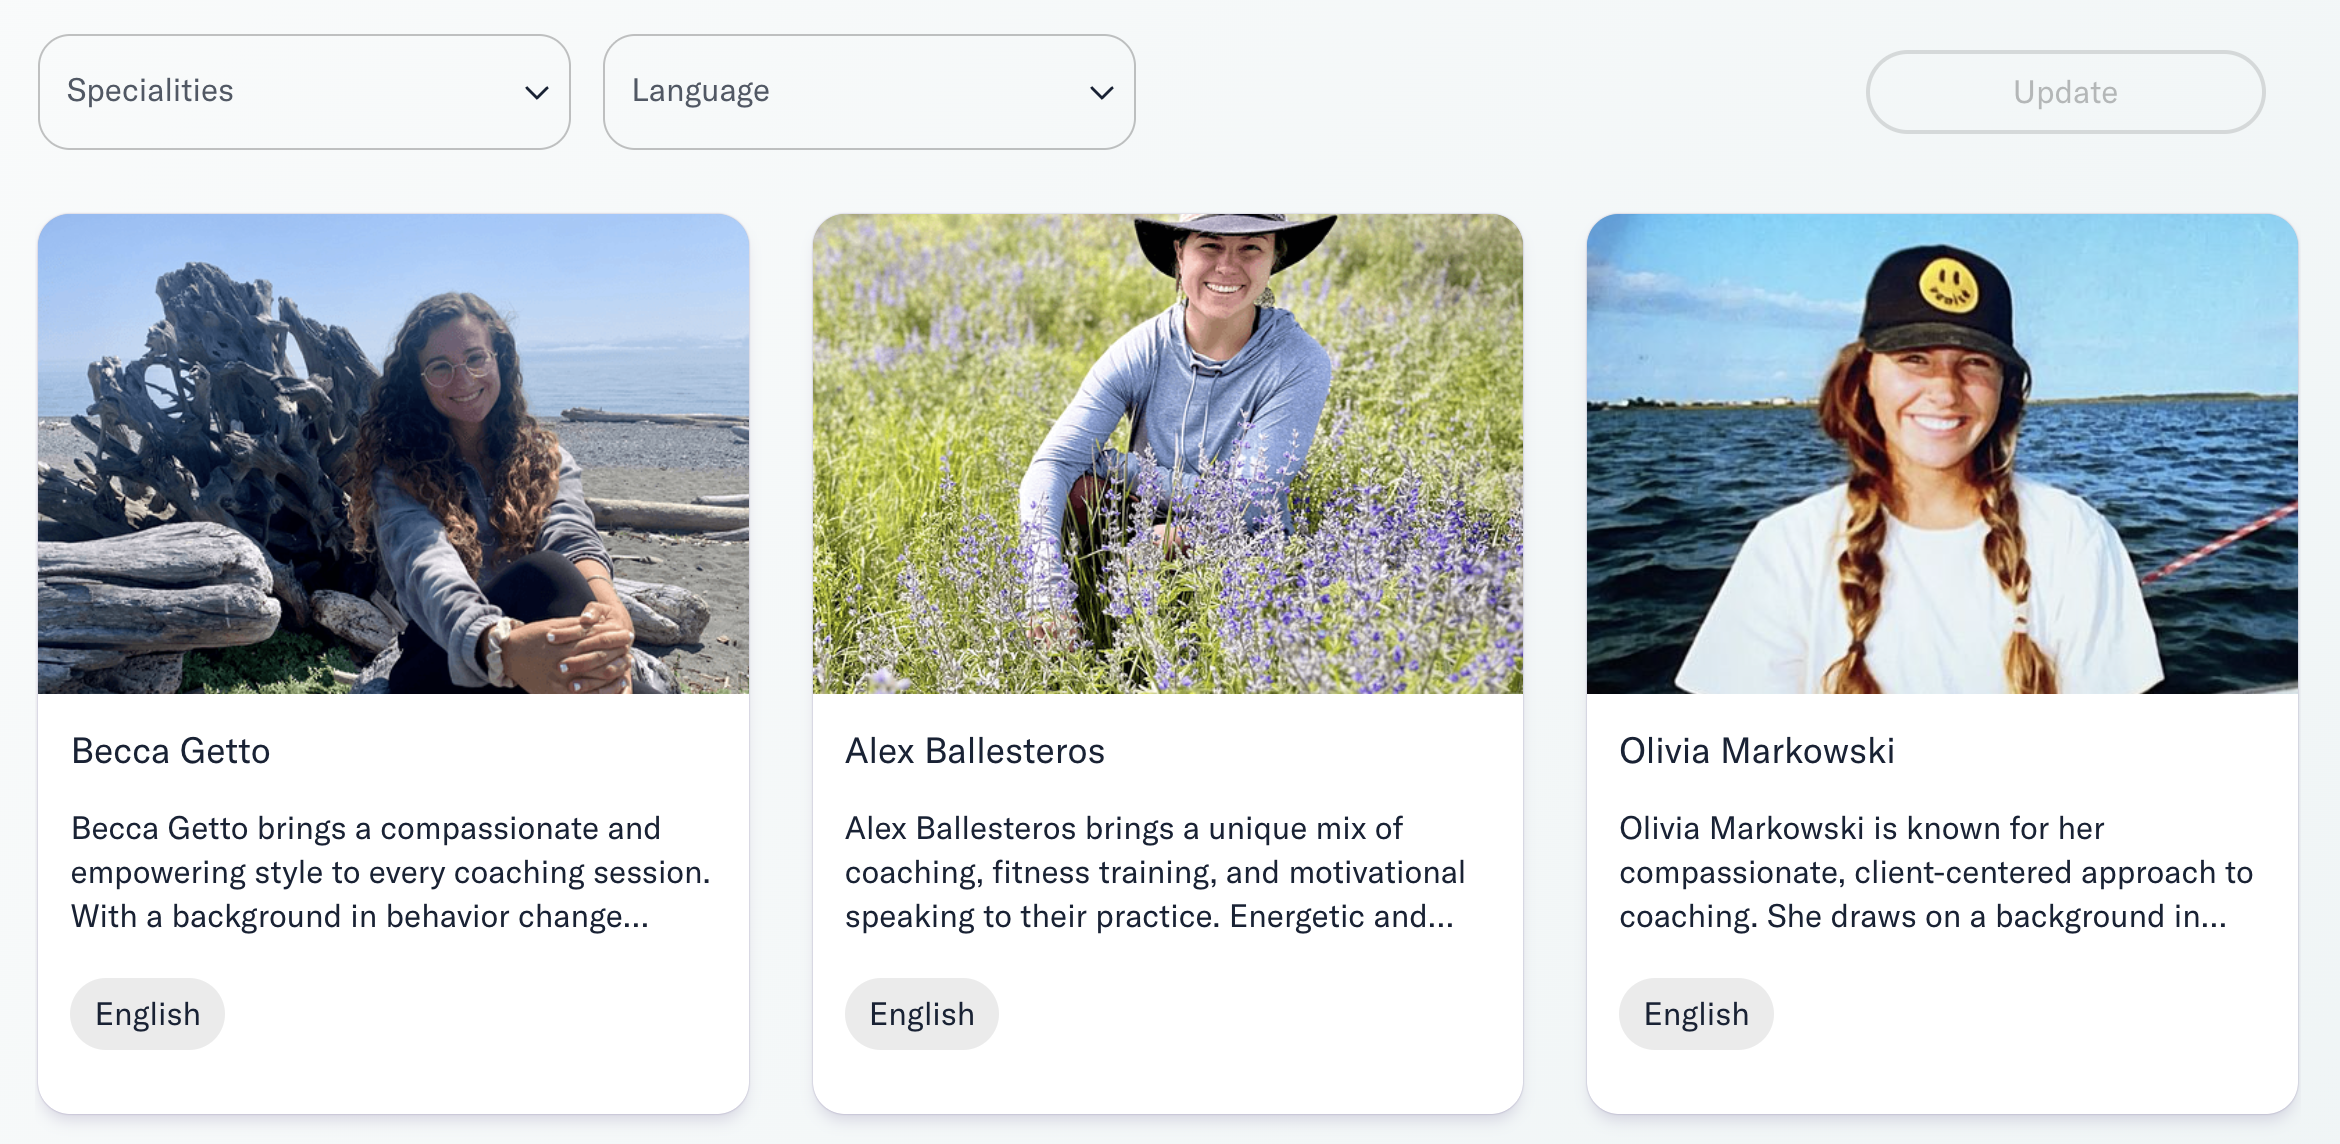Click Alex Ballesteros's bio description text
This screenshot has width=2340, height=1144.
pyautogui.click(x=1155, y=872)
